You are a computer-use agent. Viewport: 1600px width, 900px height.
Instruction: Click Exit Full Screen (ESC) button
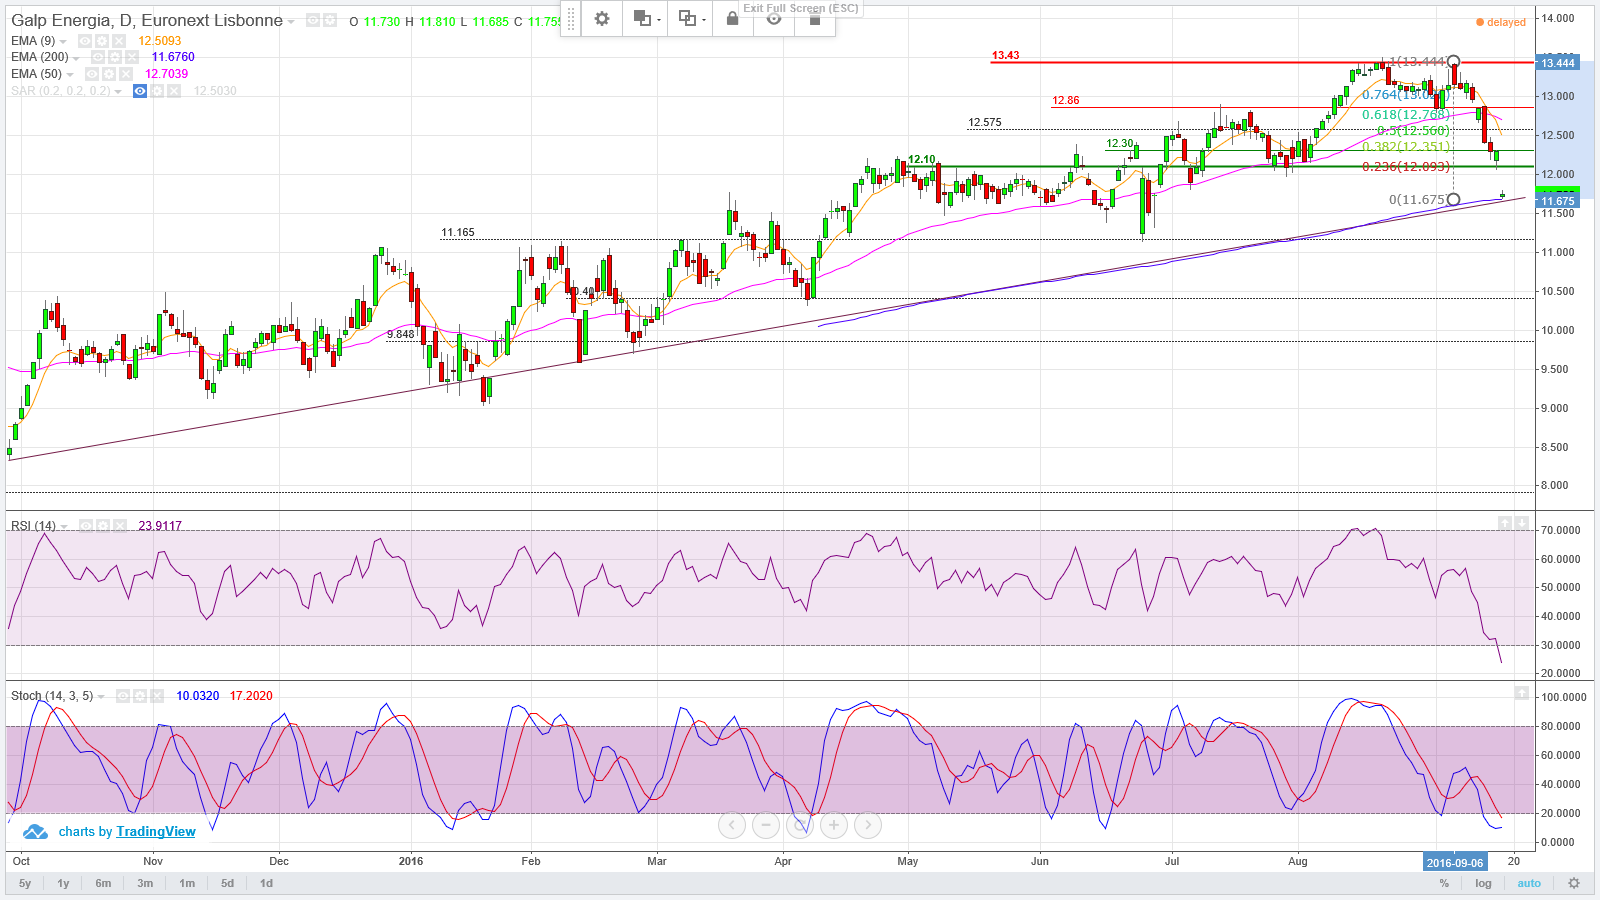tap(800, 8)
